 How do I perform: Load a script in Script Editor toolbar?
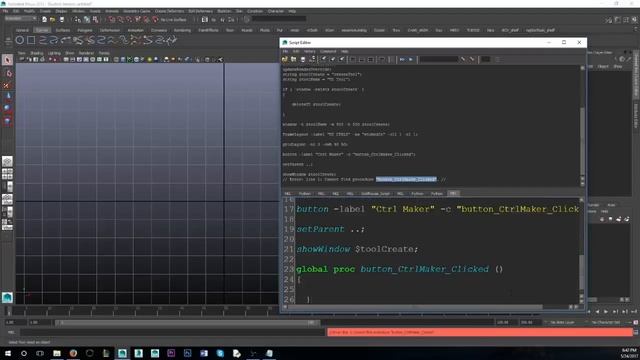click(x=285, y=60)
